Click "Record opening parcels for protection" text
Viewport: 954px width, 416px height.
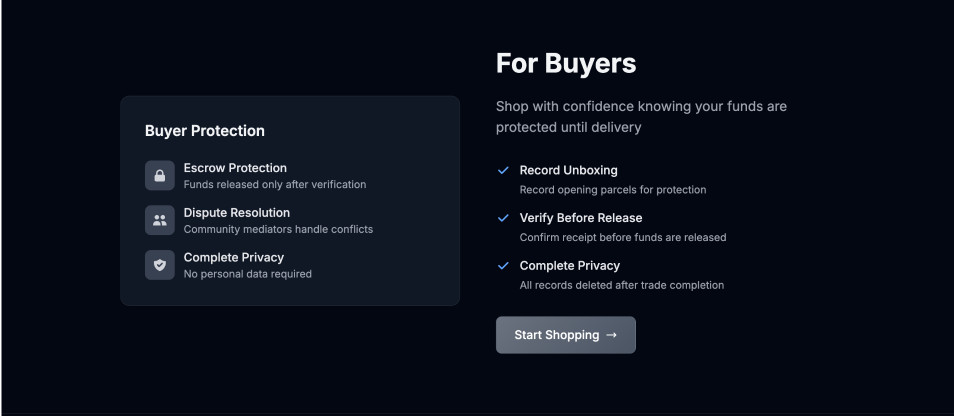(x=613, y=189)
